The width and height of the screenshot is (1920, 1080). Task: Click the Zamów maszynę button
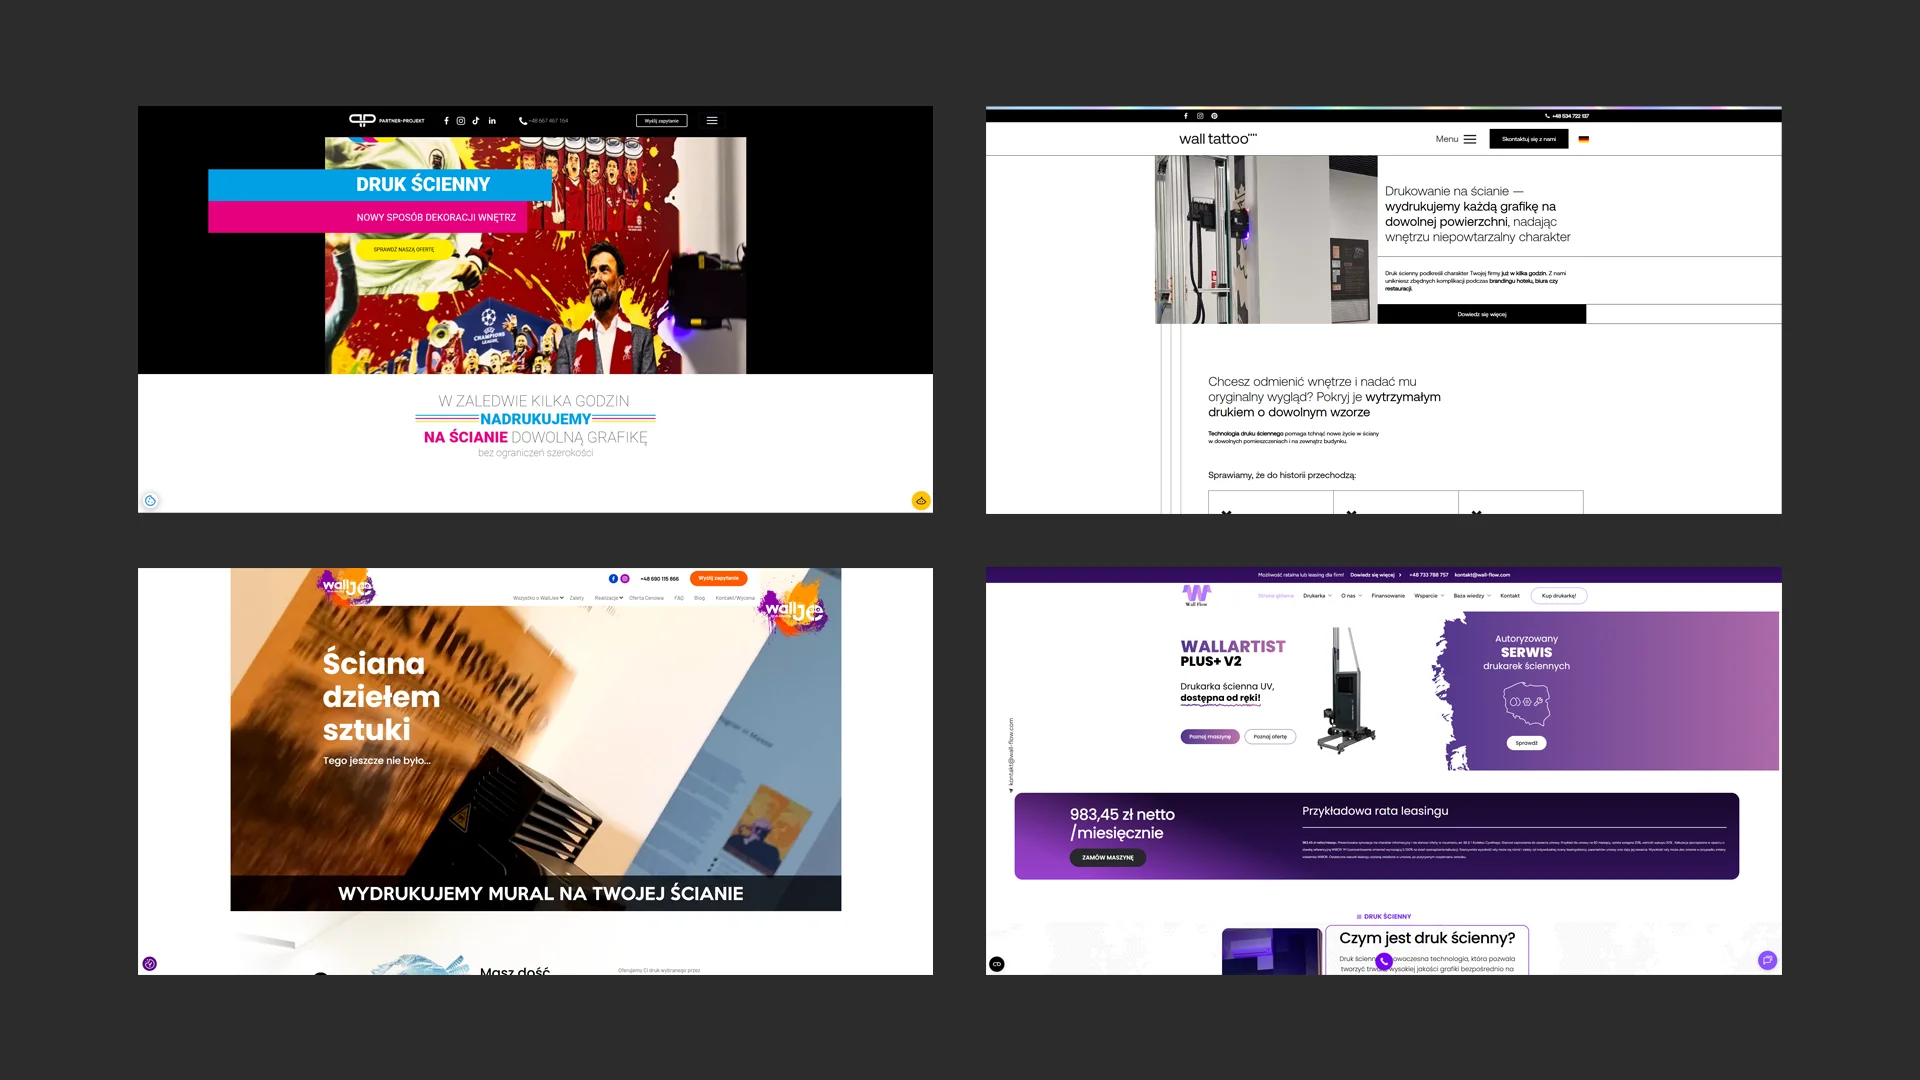(1107, 858)
